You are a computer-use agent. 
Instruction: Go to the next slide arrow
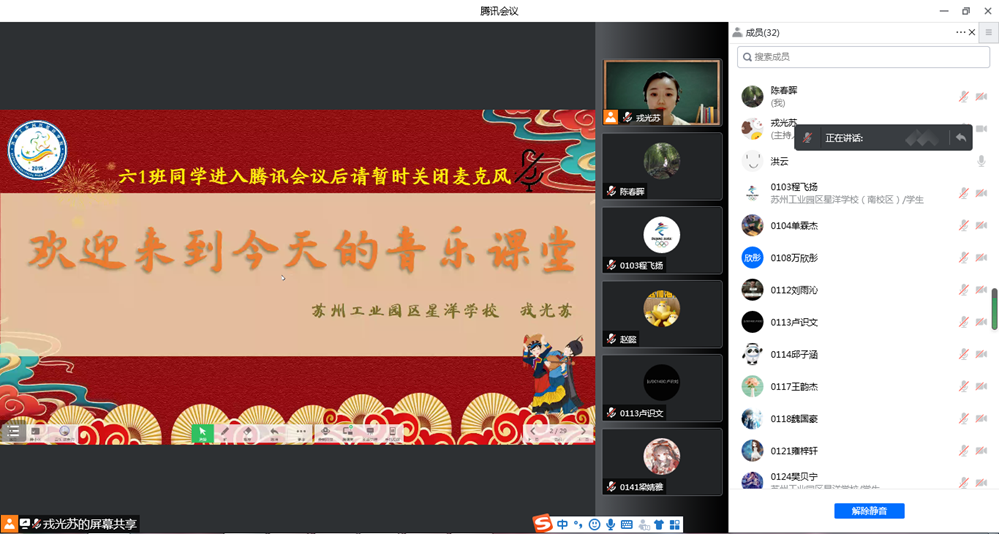(583, 431)
